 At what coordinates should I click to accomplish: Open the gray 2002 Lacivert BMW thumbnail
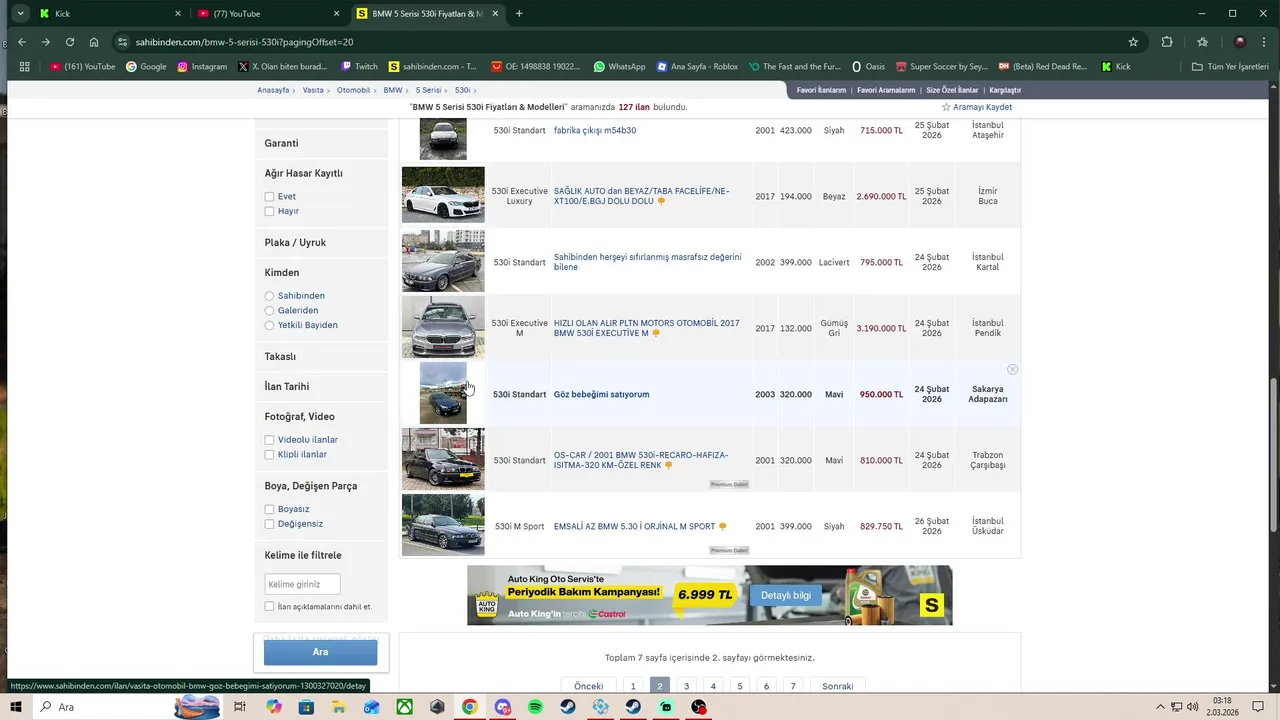coord(443,261)
